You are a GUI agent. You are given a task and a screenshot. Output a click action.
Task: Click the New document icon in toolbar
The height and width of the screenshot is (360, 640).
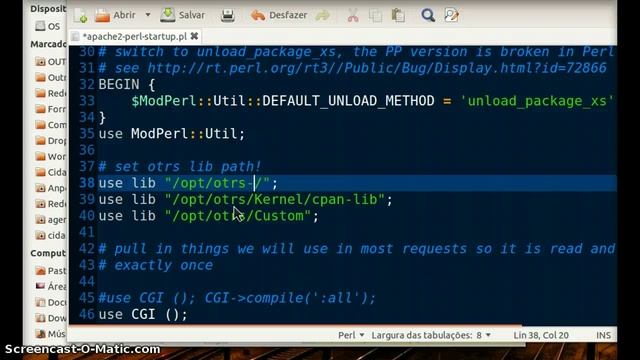tap(81, 16)
